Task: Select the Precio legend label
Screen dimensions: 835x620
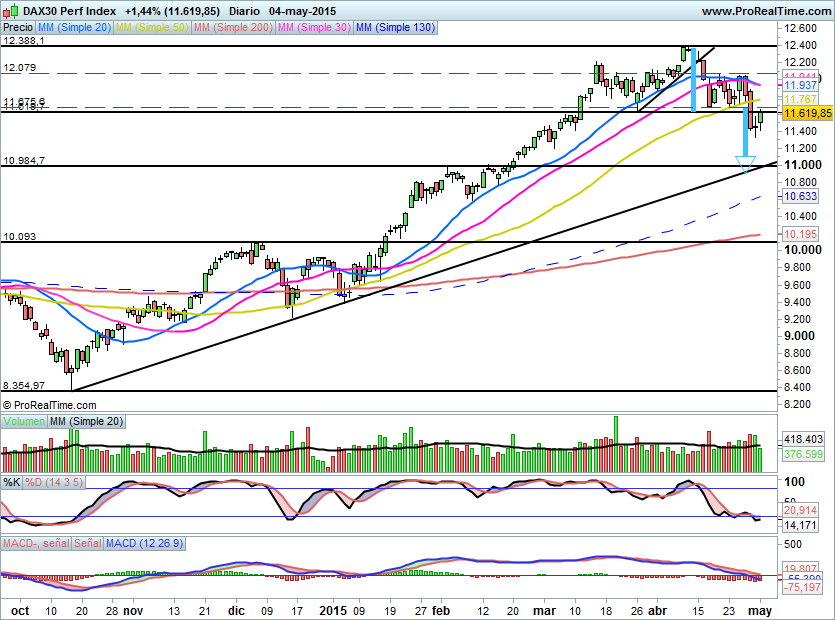Action: tap(18, 27)
